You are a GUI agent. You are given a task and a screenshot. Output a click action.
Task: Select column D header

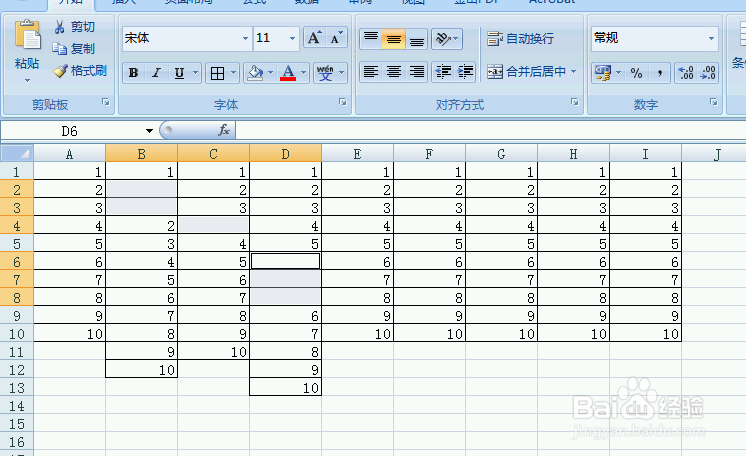coord(285,154)
